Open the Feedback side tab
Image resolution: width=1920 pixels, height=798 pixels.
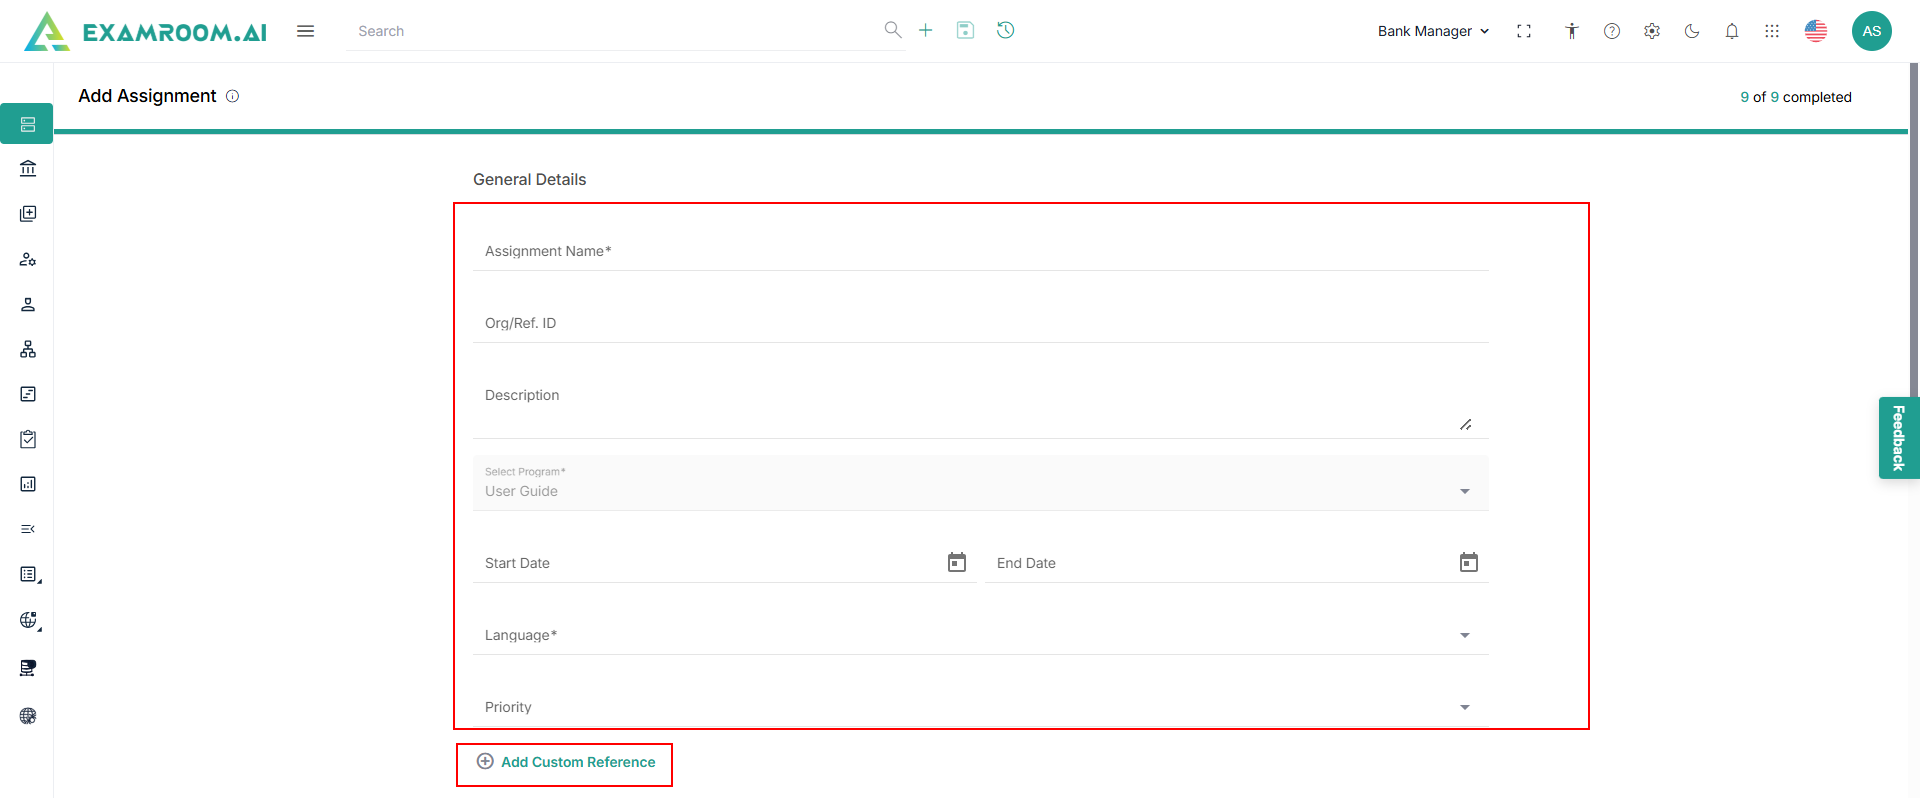point(1899,438)
